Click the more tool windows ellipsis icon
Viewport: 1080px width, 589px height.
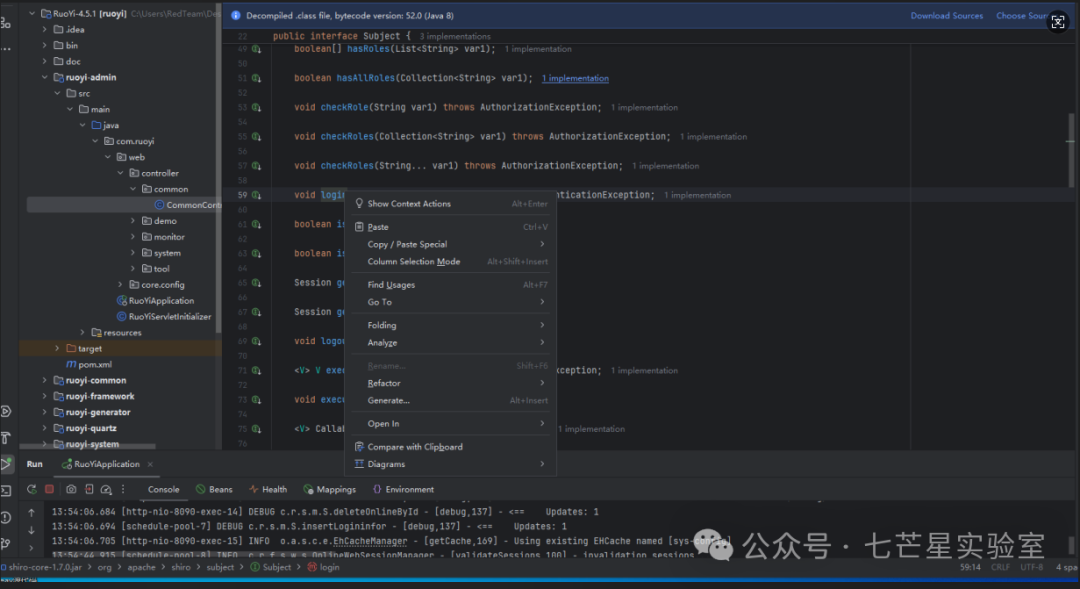click(6, 49)
